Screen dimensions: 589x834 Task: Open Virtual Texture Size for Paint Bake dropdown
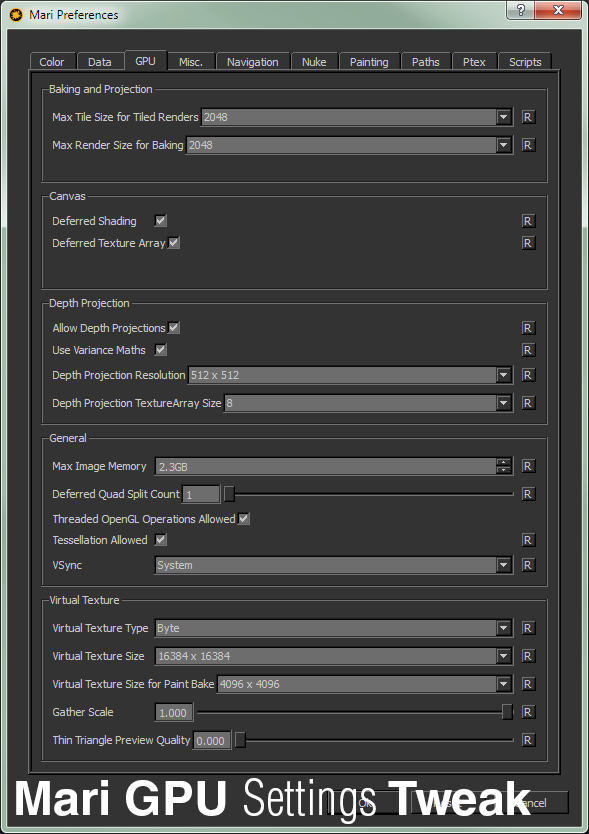click(x=503, y=684)
